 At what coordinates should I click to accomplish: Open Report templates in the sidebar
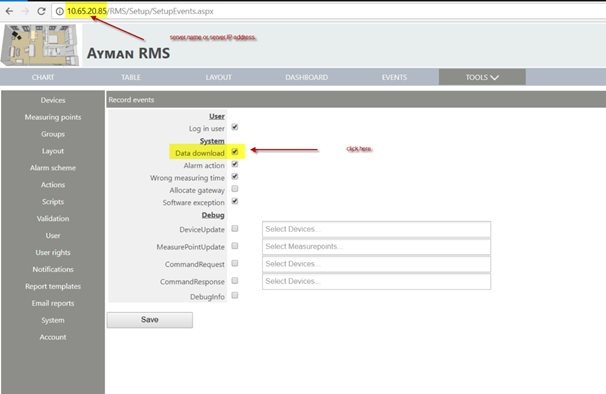click(x=53, y=287)
